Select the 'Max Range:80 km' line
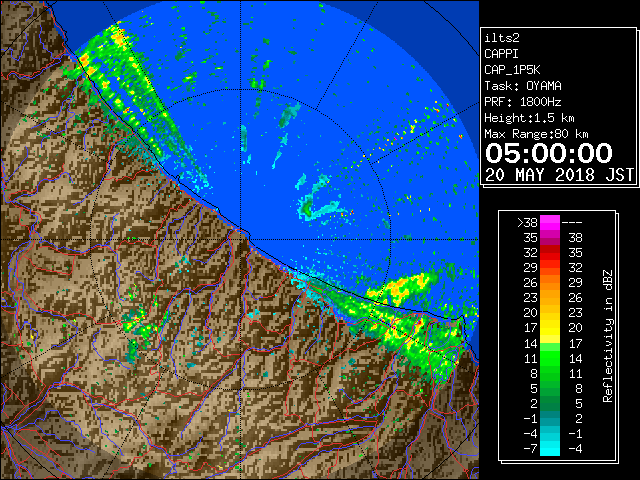 tap(536, 134)
